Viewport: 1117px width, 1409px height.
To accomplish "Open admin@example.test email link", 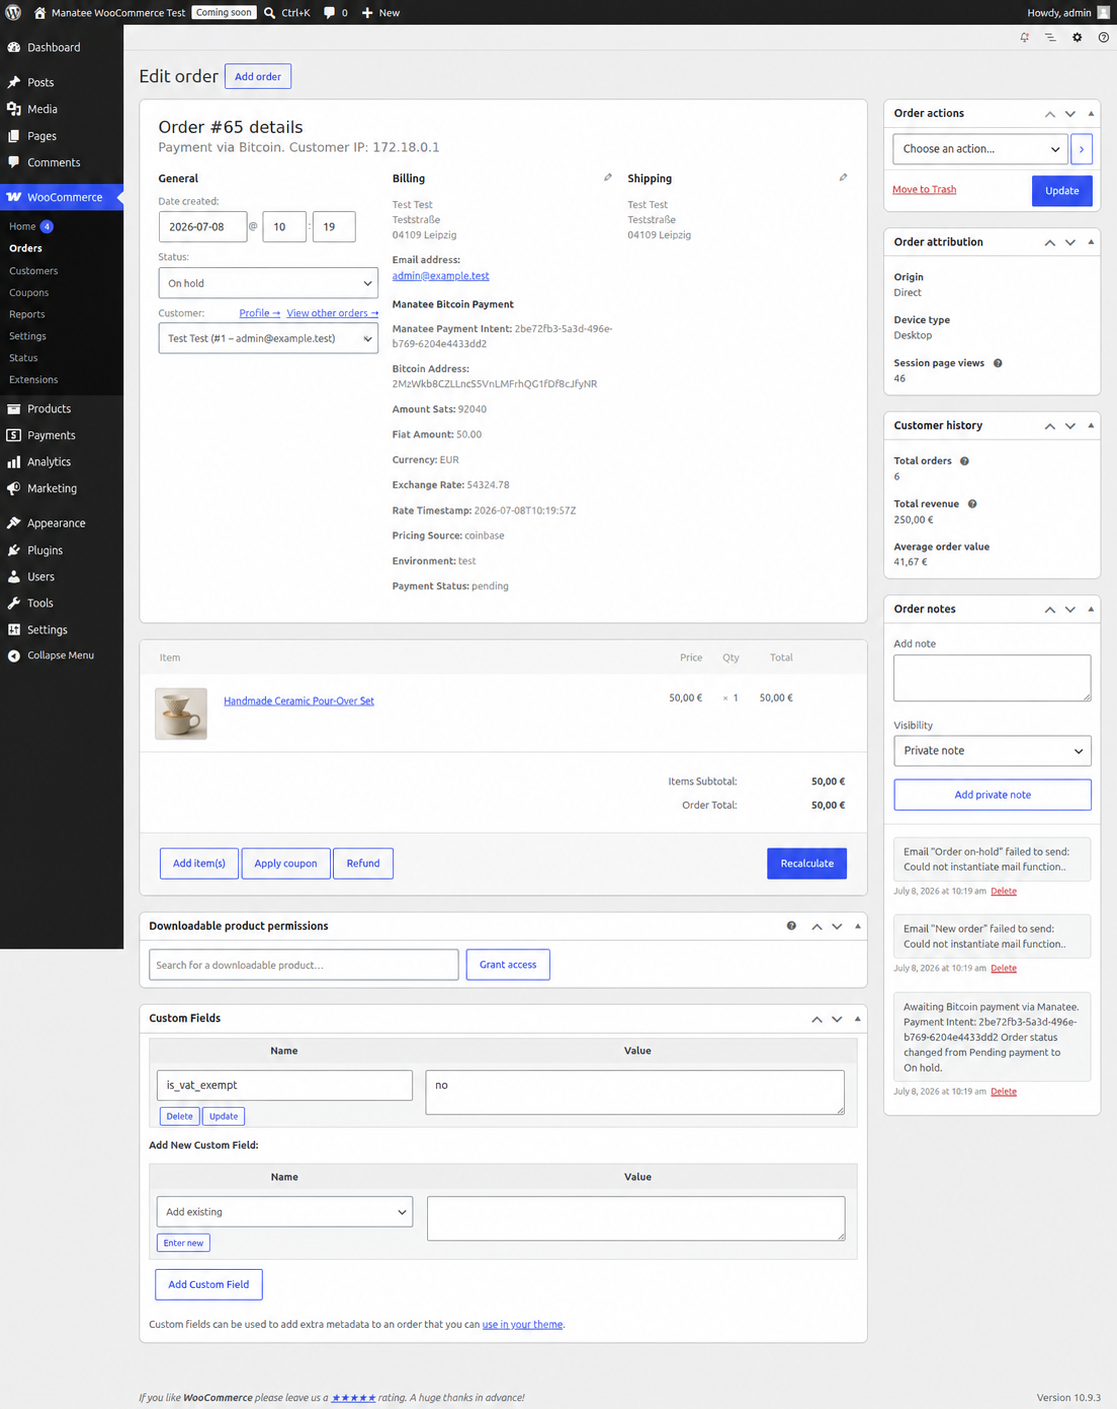I will (441, 276).
